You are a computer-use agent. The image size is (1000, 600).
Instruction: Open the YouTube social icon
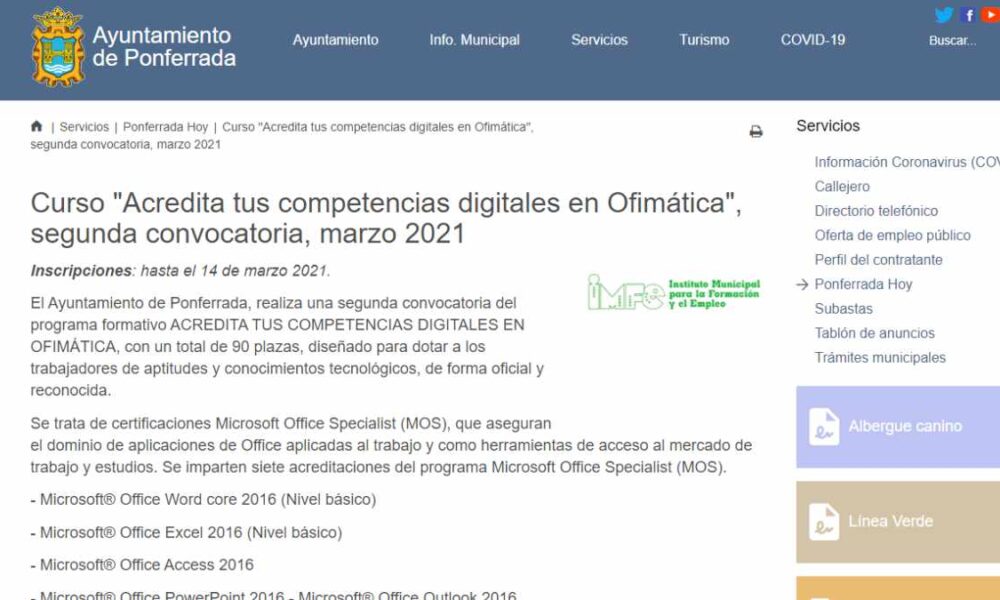coord(990,14)
